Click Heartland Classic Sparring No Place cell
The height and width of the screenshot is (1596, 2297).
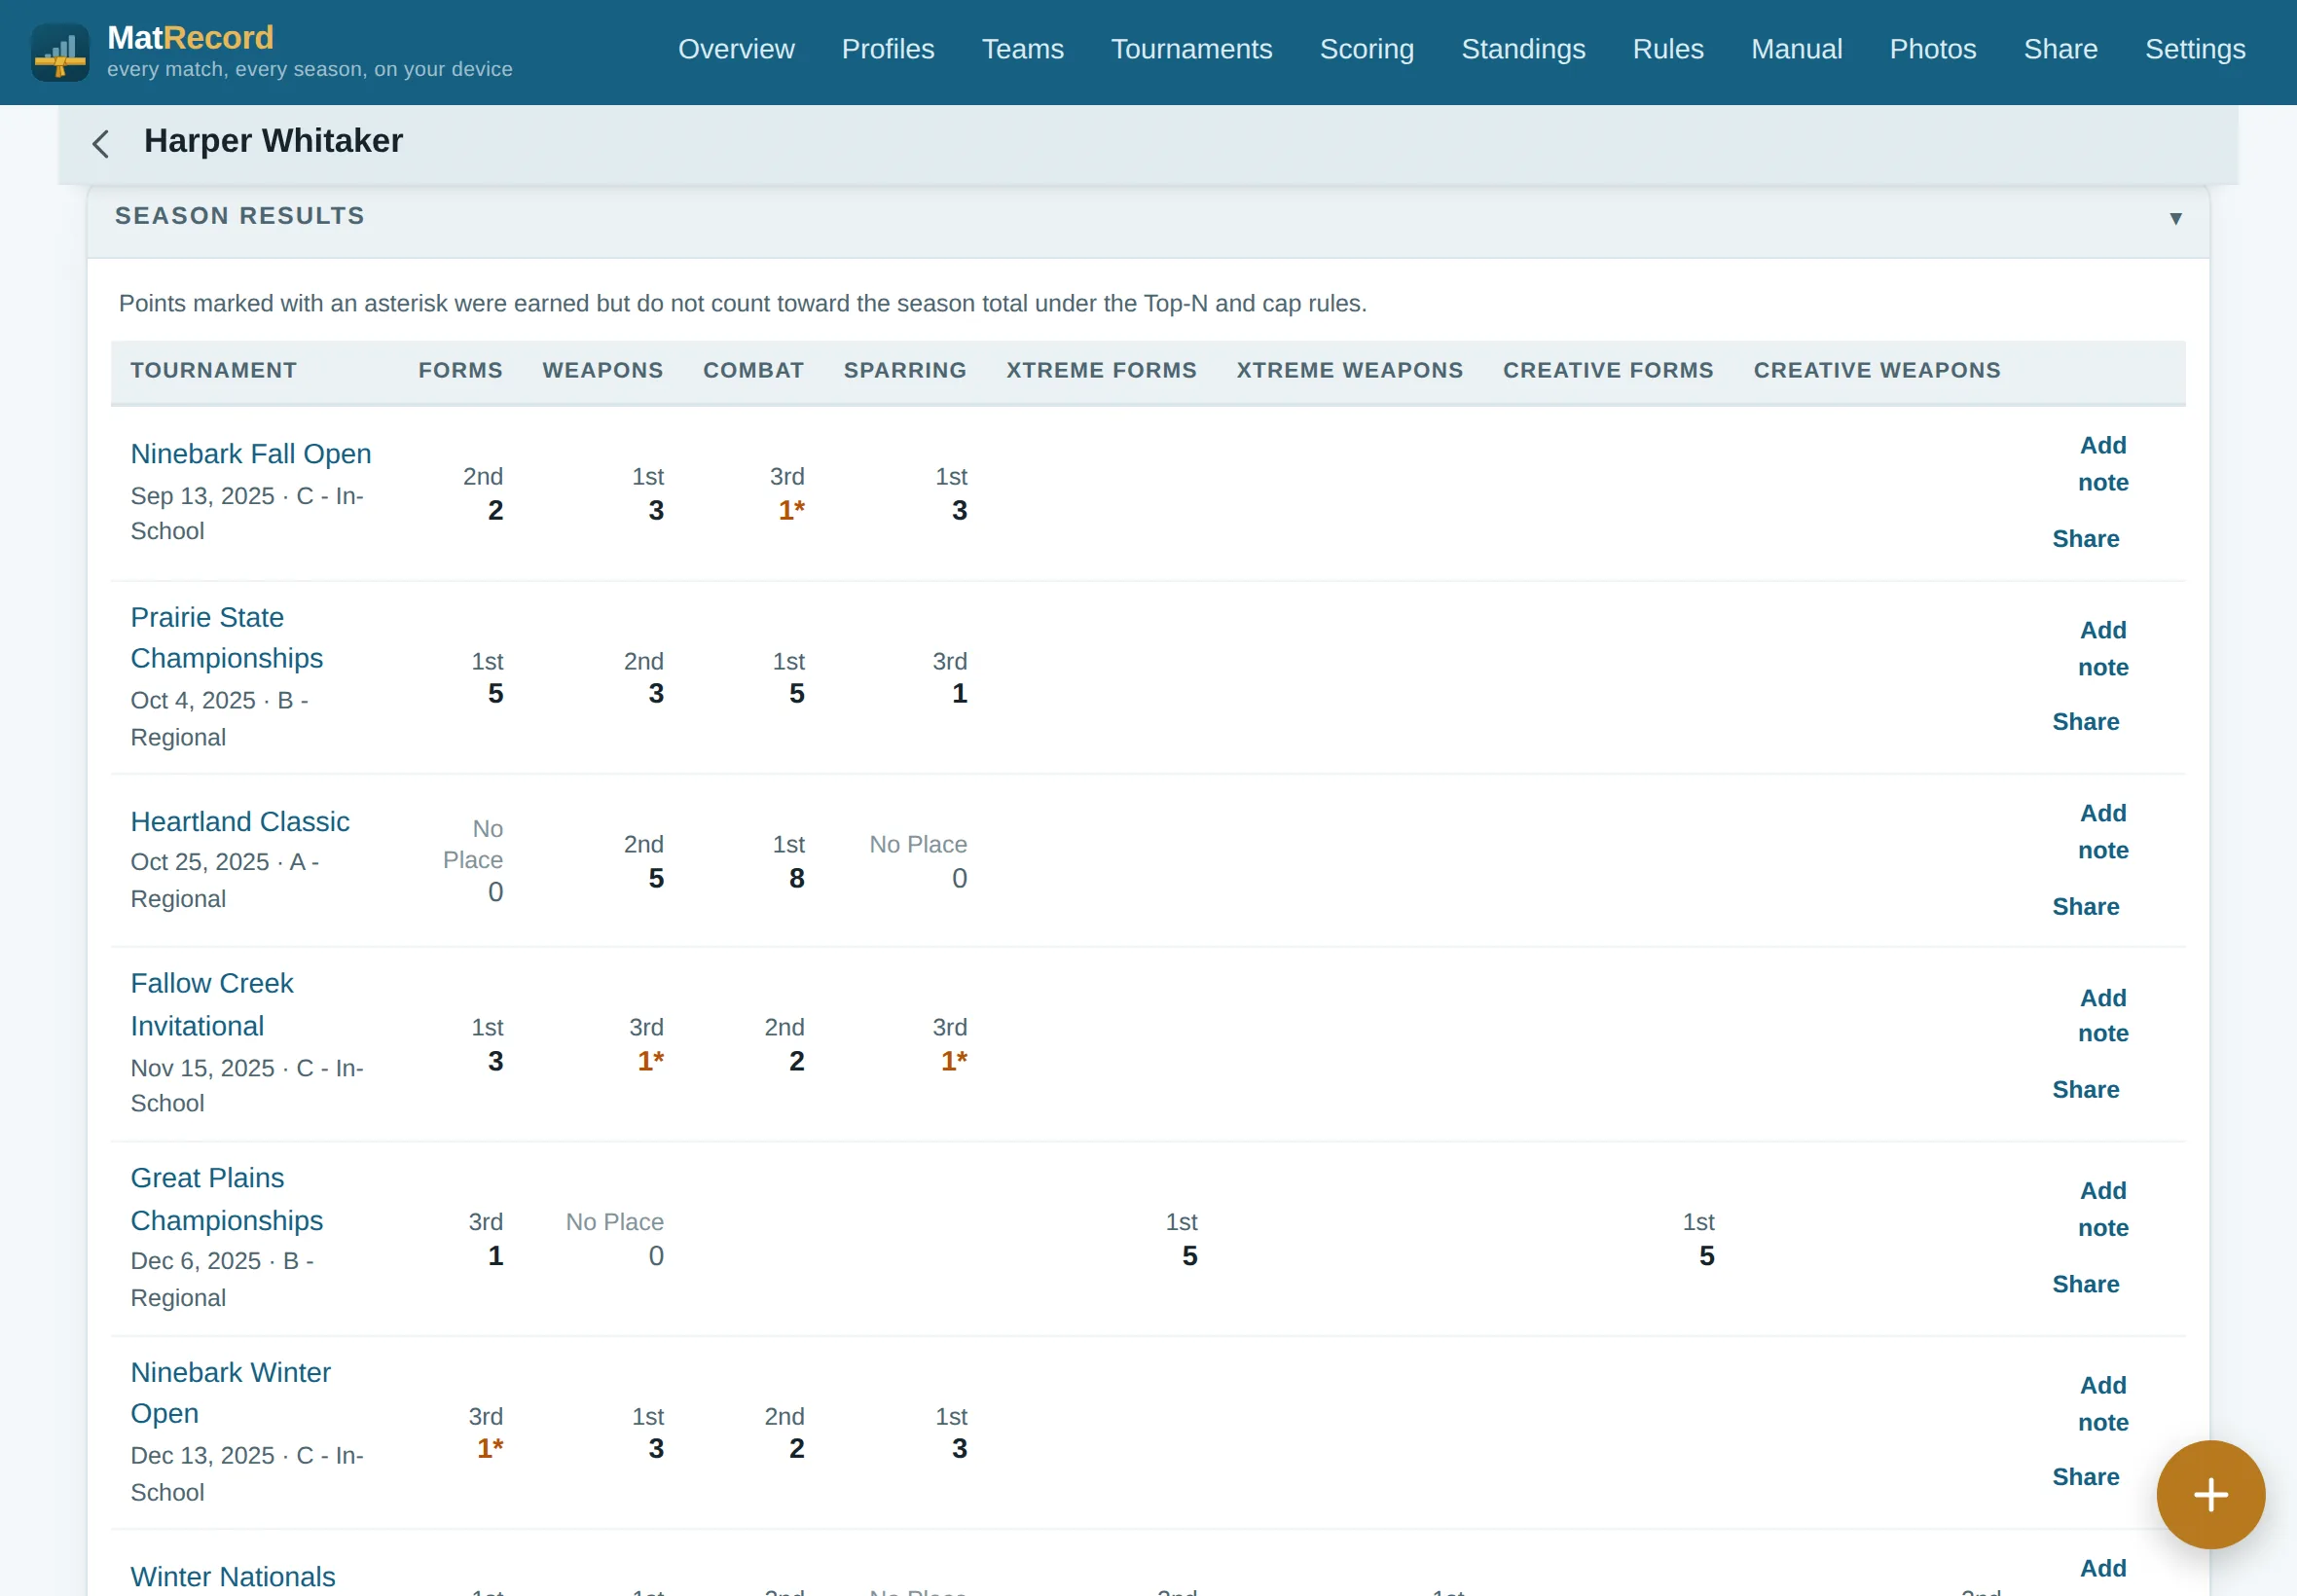tap(918, 861)
